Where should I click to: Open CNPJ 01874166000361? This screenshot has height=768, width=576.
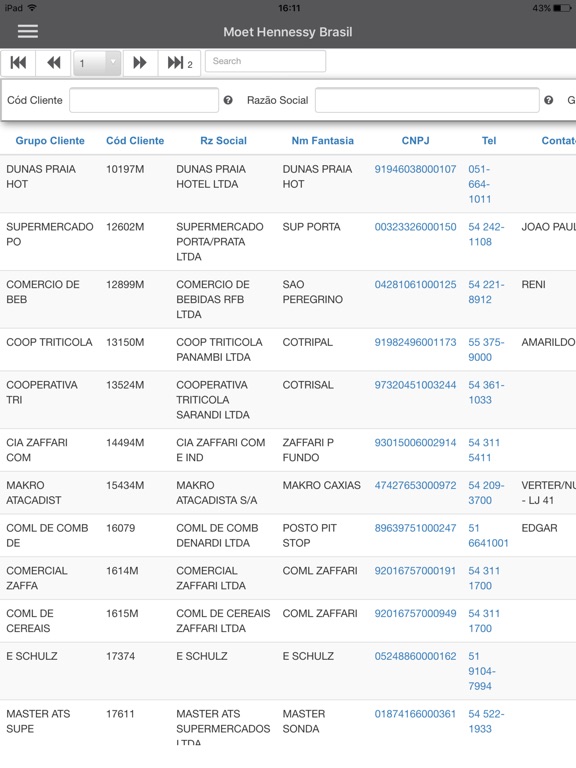tap(415, 714)
